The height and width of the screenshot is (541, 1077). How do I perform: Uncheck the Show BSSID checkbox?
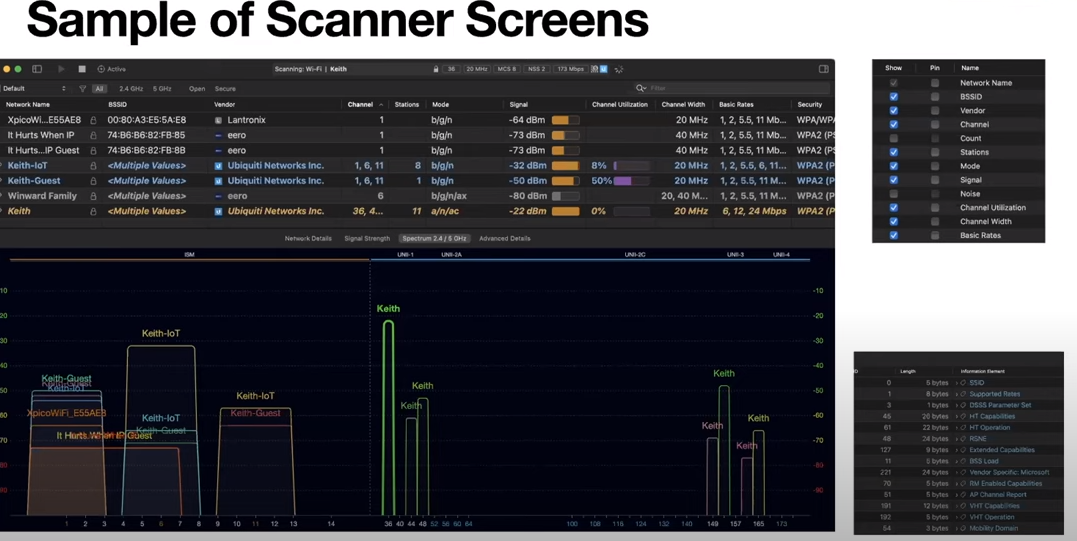point(893,97)
